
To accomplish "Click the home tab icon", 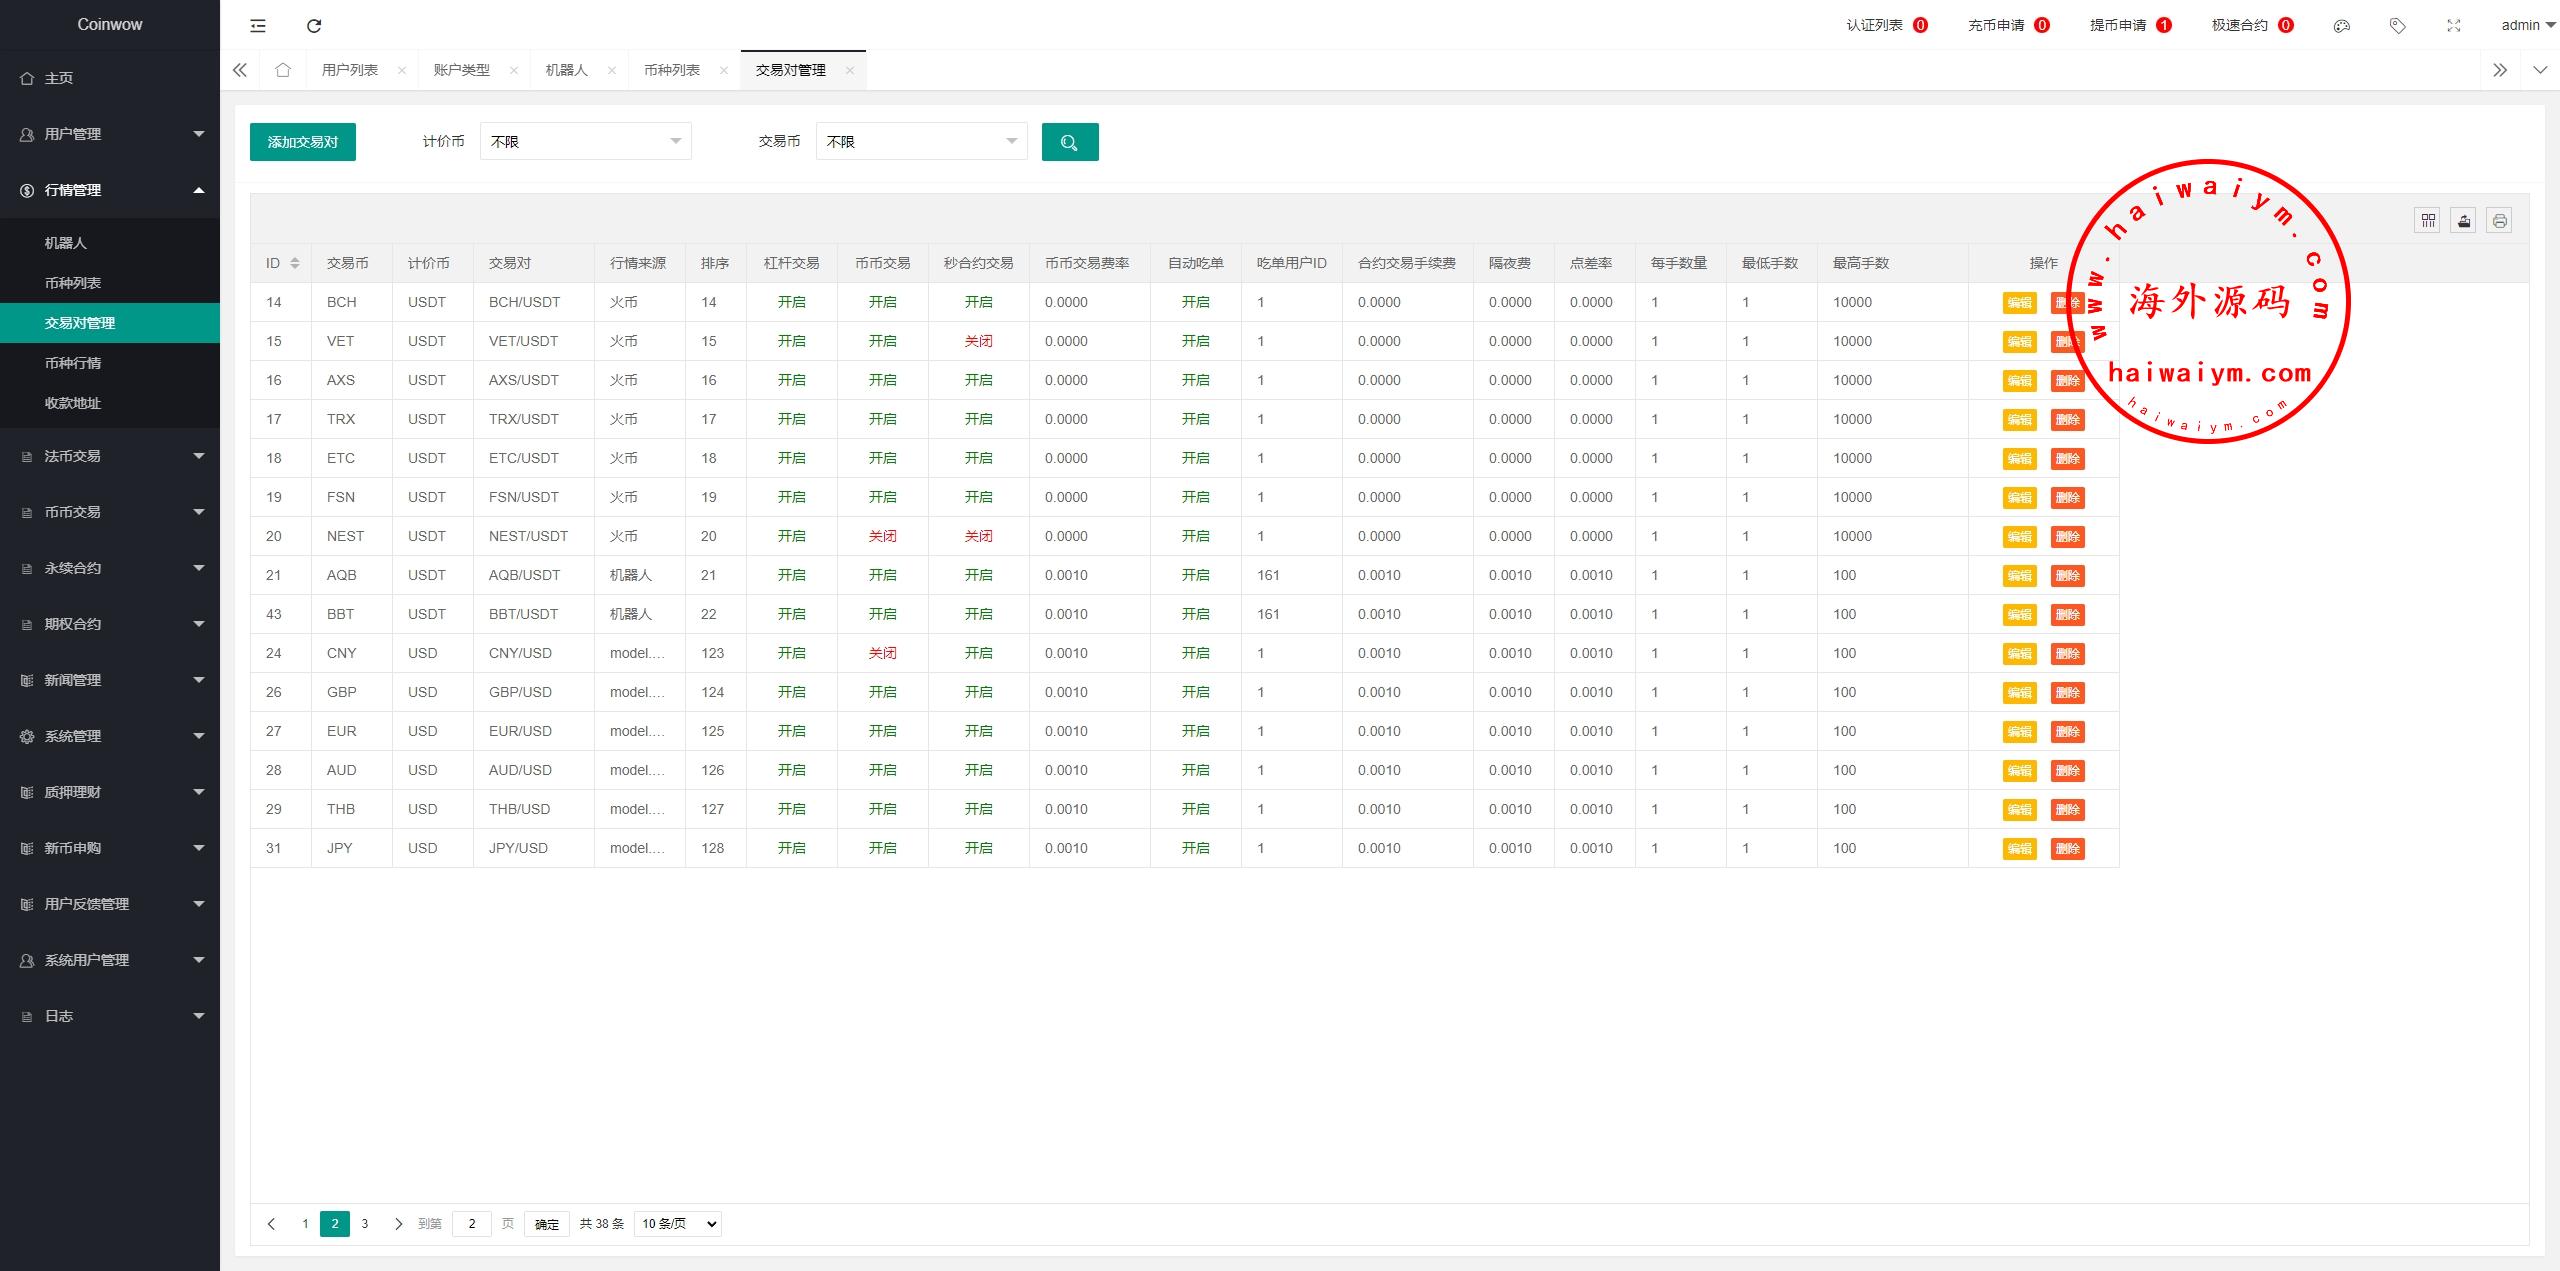I will pos(283,70).
